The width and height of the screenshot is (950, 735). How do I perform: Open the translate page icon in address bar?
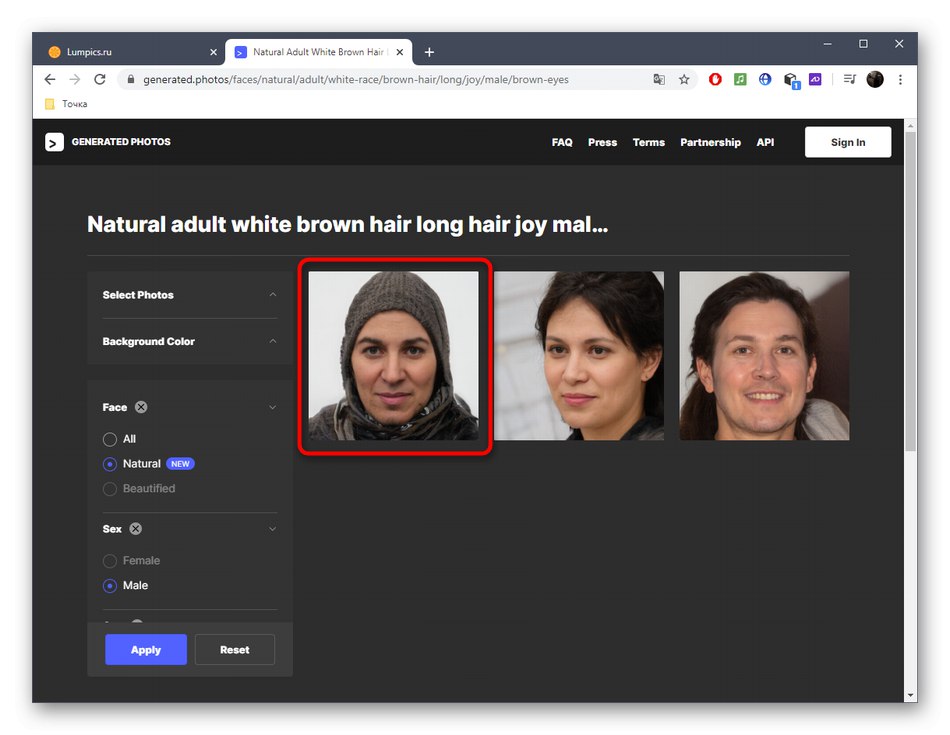tap(658, 80)
